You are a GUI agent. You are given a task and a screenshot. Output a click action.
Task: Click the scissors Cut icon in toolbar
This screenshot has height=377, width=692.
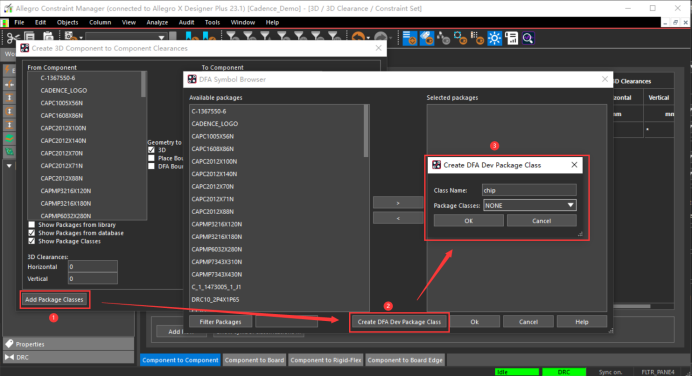point(13,38)
